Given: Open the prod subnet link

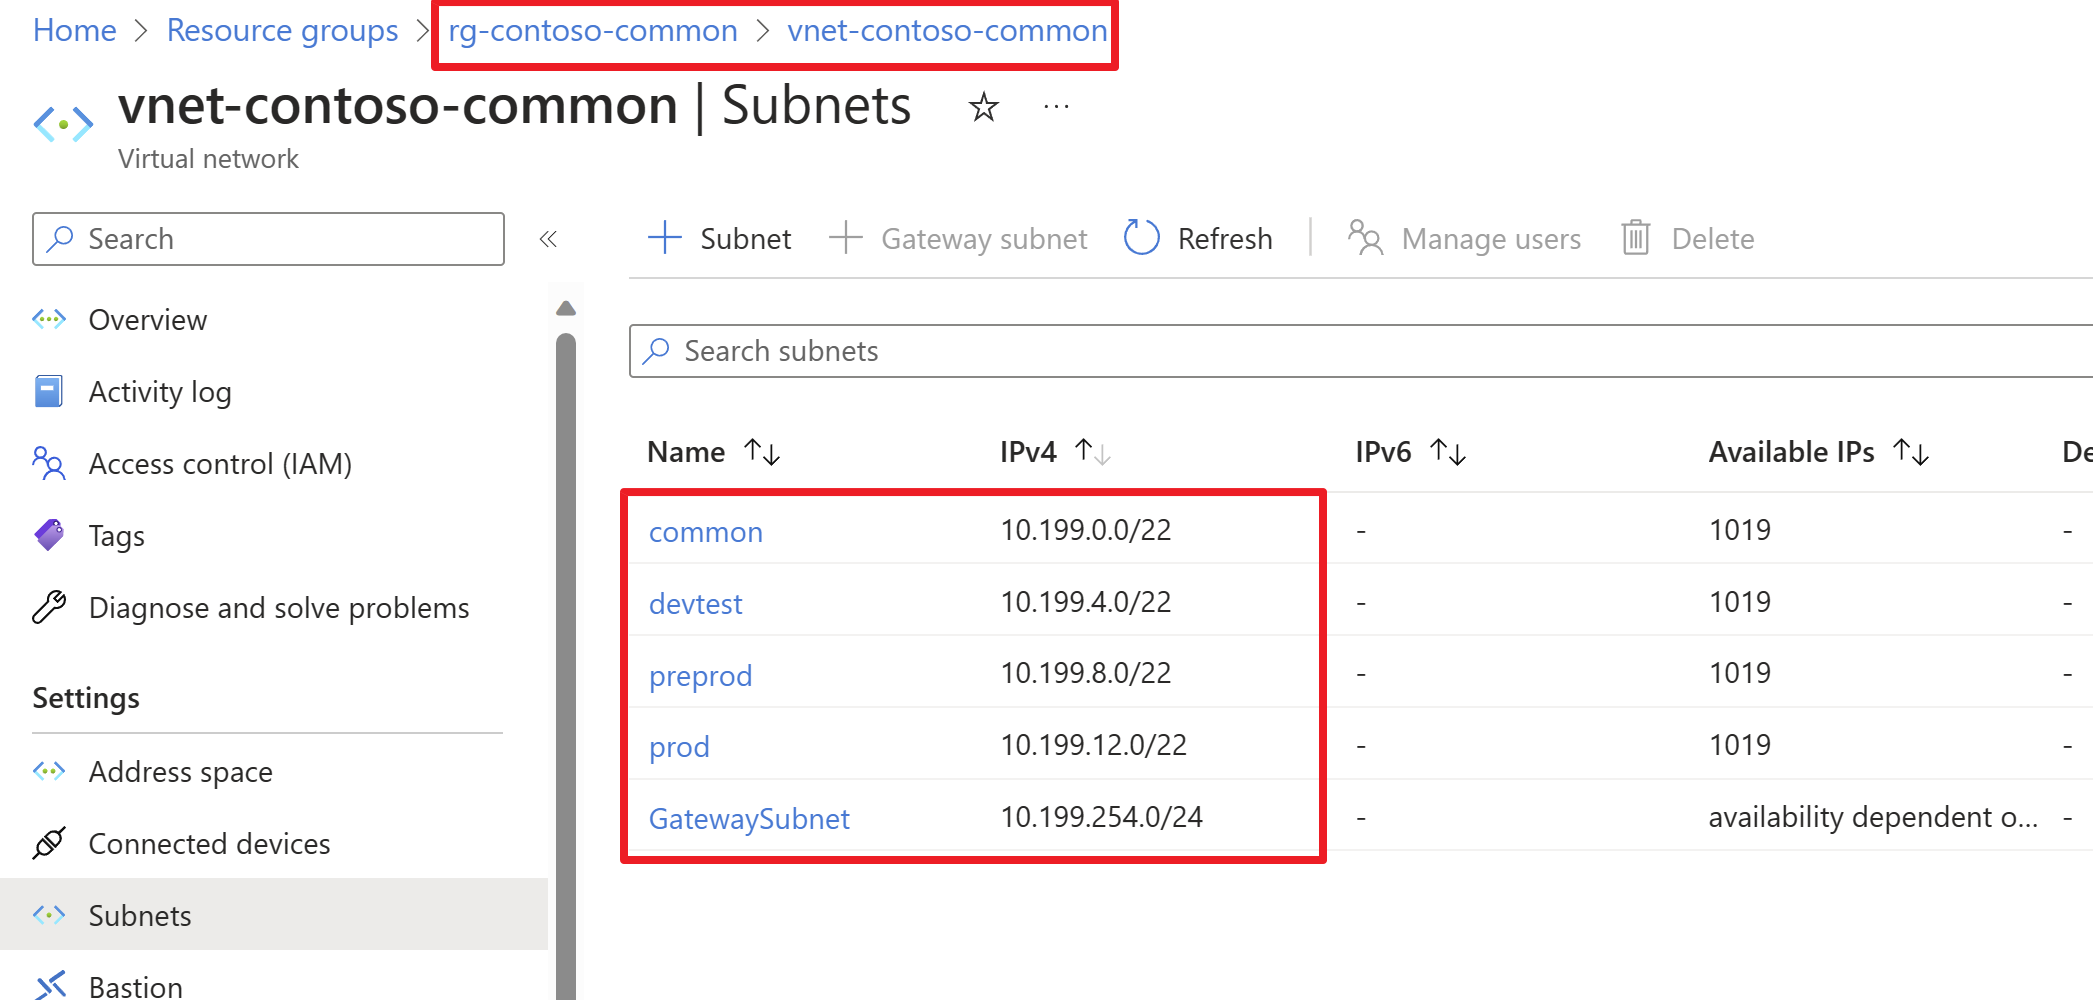Looking at the screenshot, I should click(x=679, y=747).
